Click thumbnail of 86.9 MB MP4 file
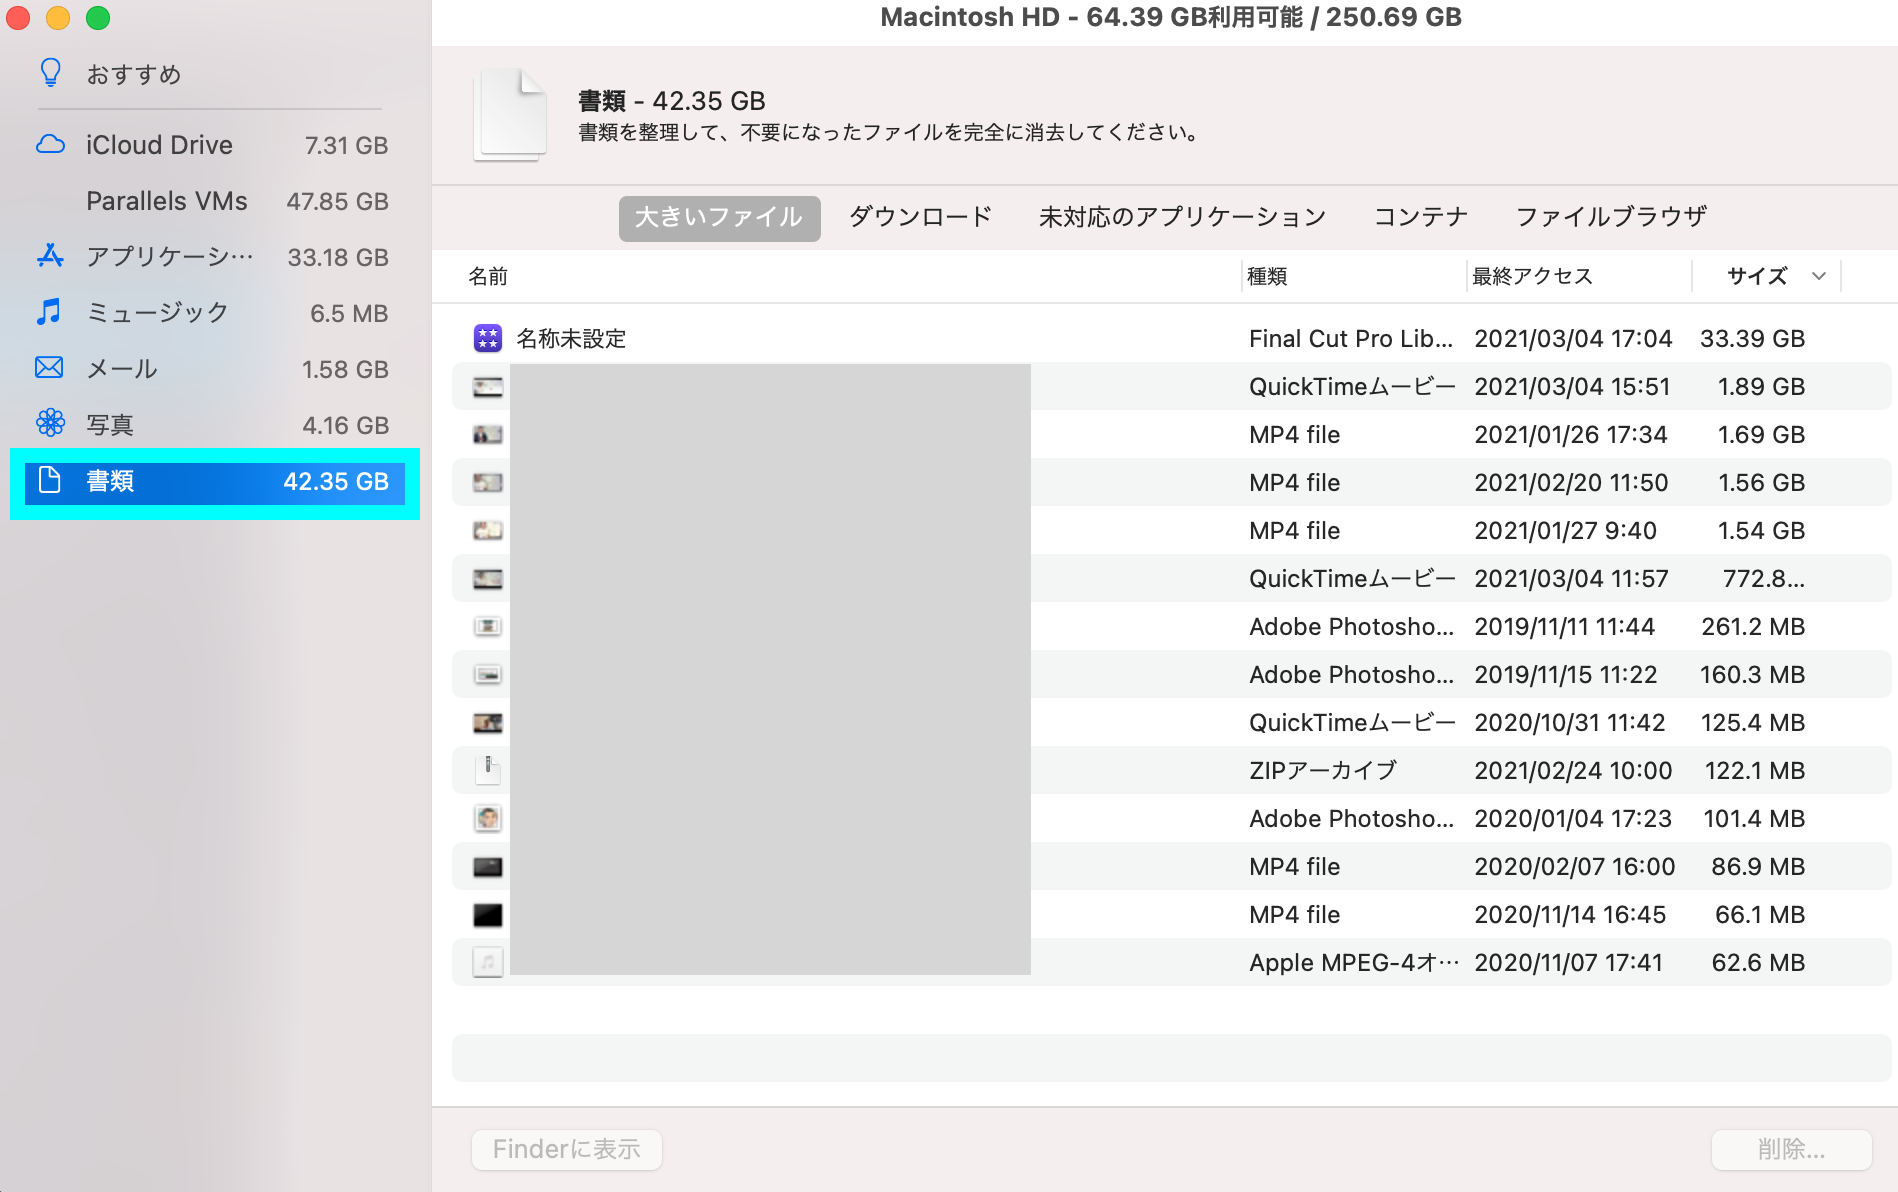Screen dimensions: 1898x1192 [x=487, y=866]
